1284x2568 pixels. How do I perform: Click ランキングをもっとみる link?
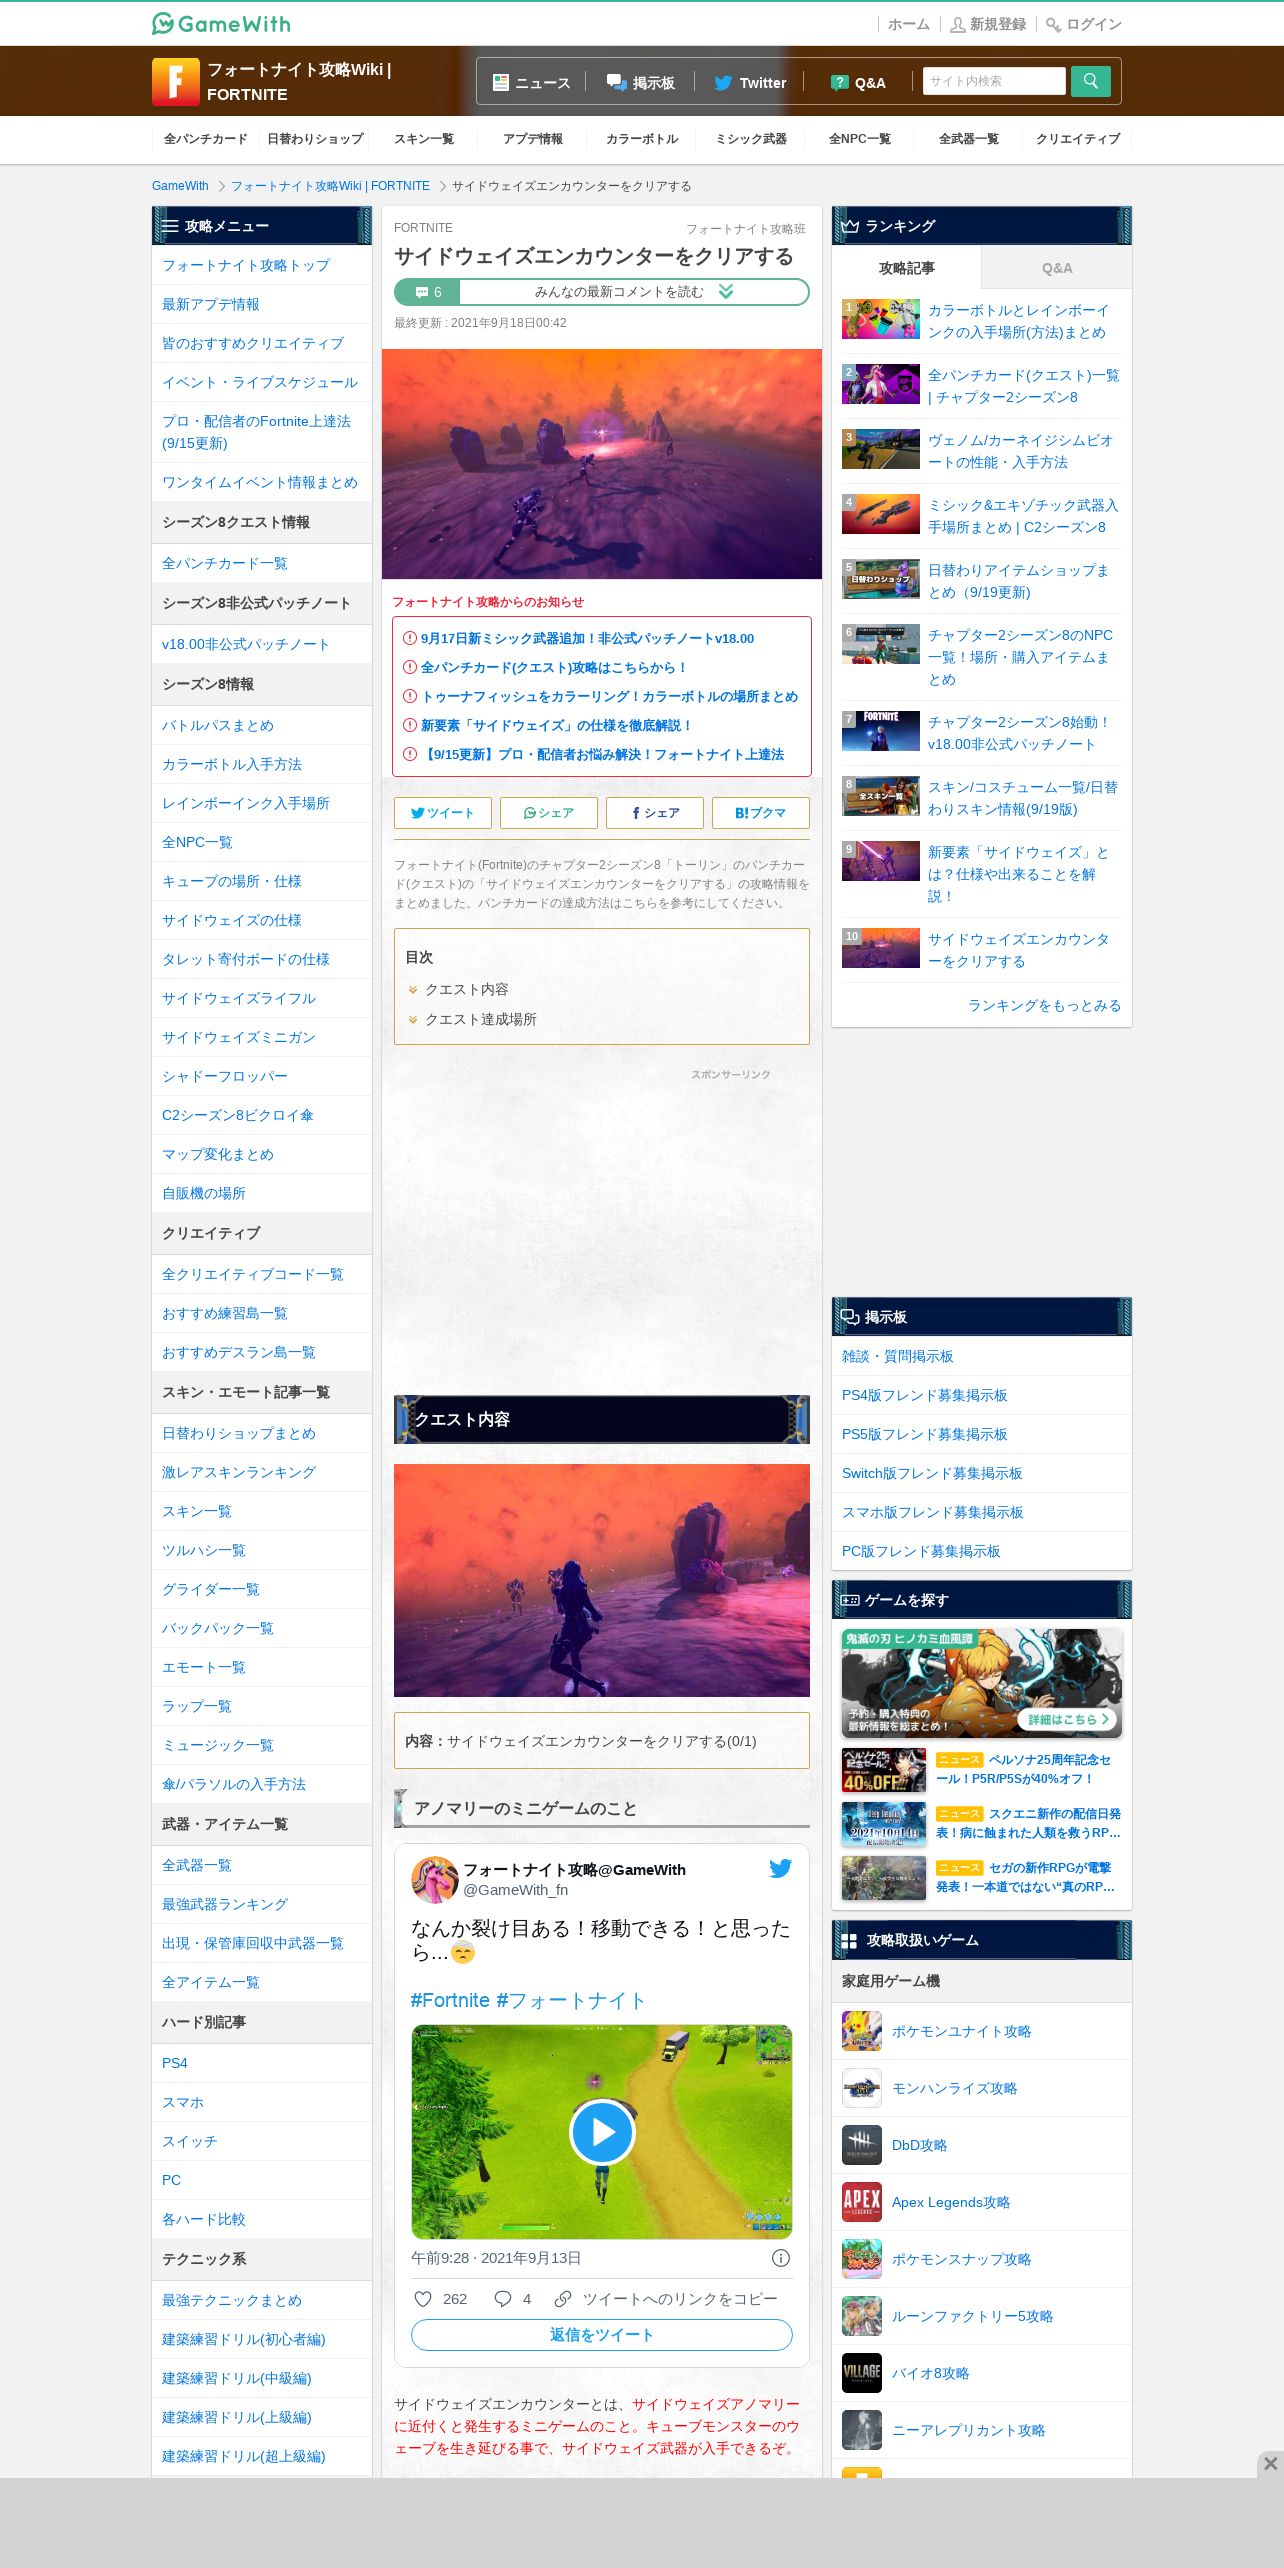point(1044,1005)
